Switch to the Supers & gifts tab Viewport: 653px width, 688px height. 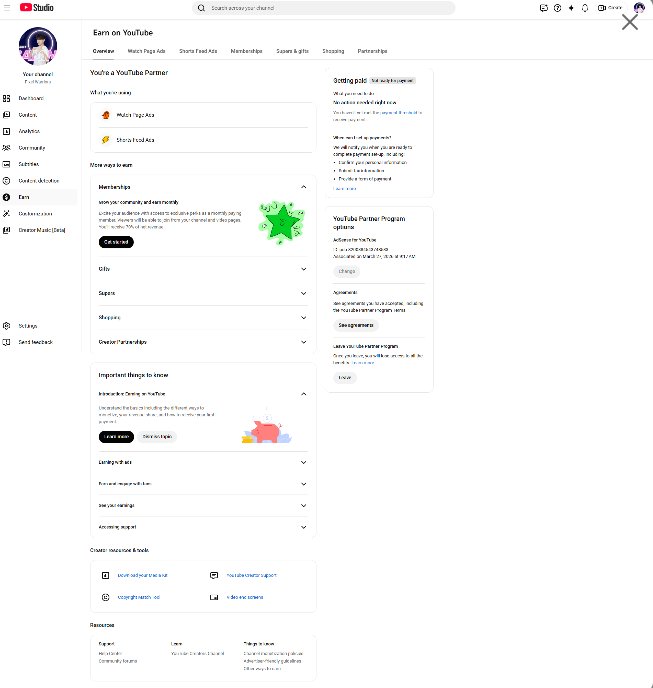[x=292, y=51]
